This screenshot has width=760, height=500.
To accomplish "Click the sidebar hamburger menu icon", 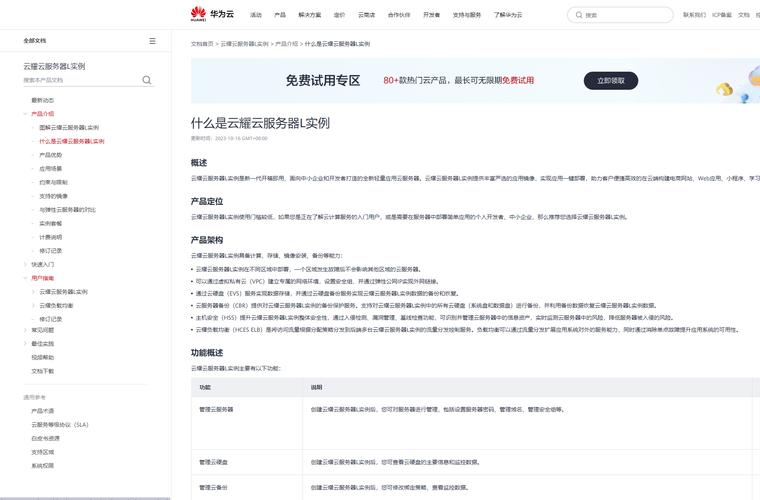I will 152,41.
